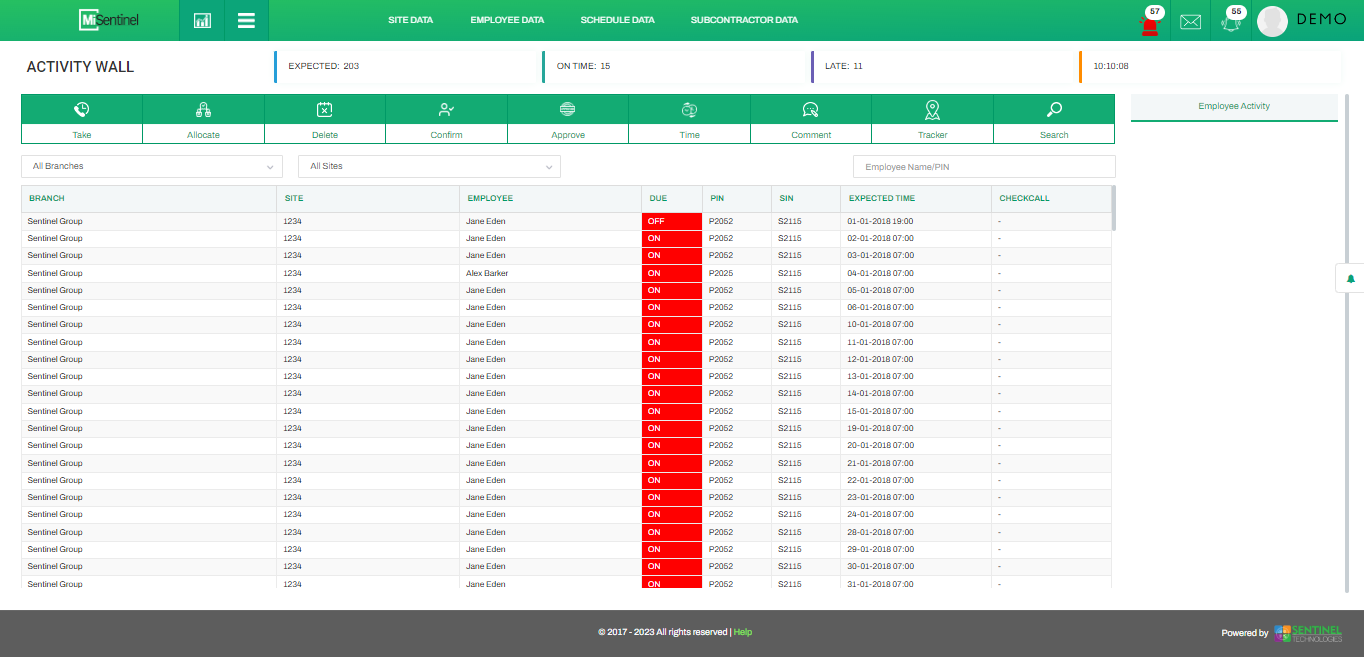The width and height of the screenshot is (1364, 657).
Task: Open the Schedule Data menu
Action: (x=617, y=20)
